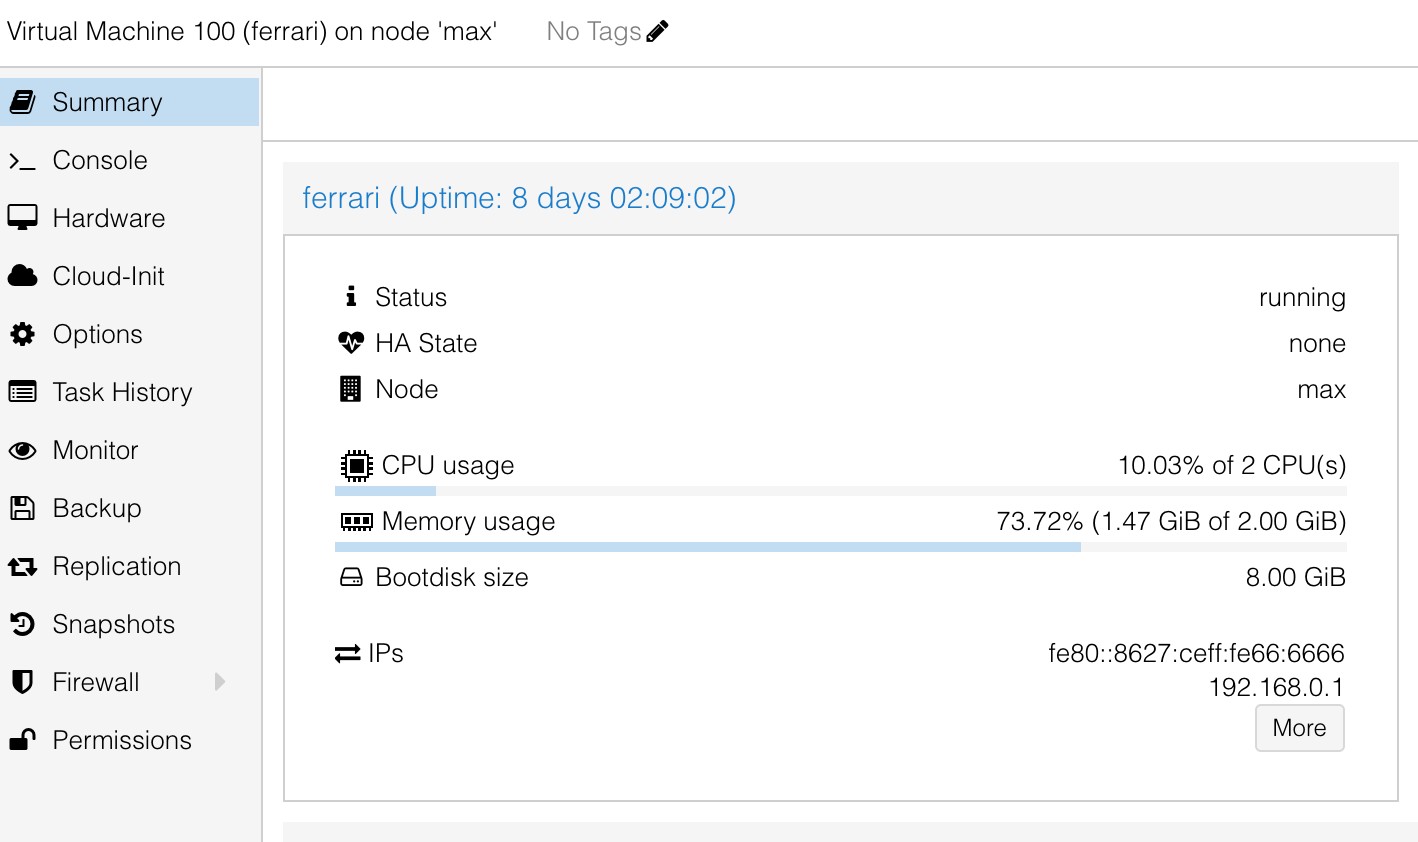The width and height of the screenshot is (1418, 842).
Task: Click the Hardware monitor icon
Action: (x=22, y=218)
